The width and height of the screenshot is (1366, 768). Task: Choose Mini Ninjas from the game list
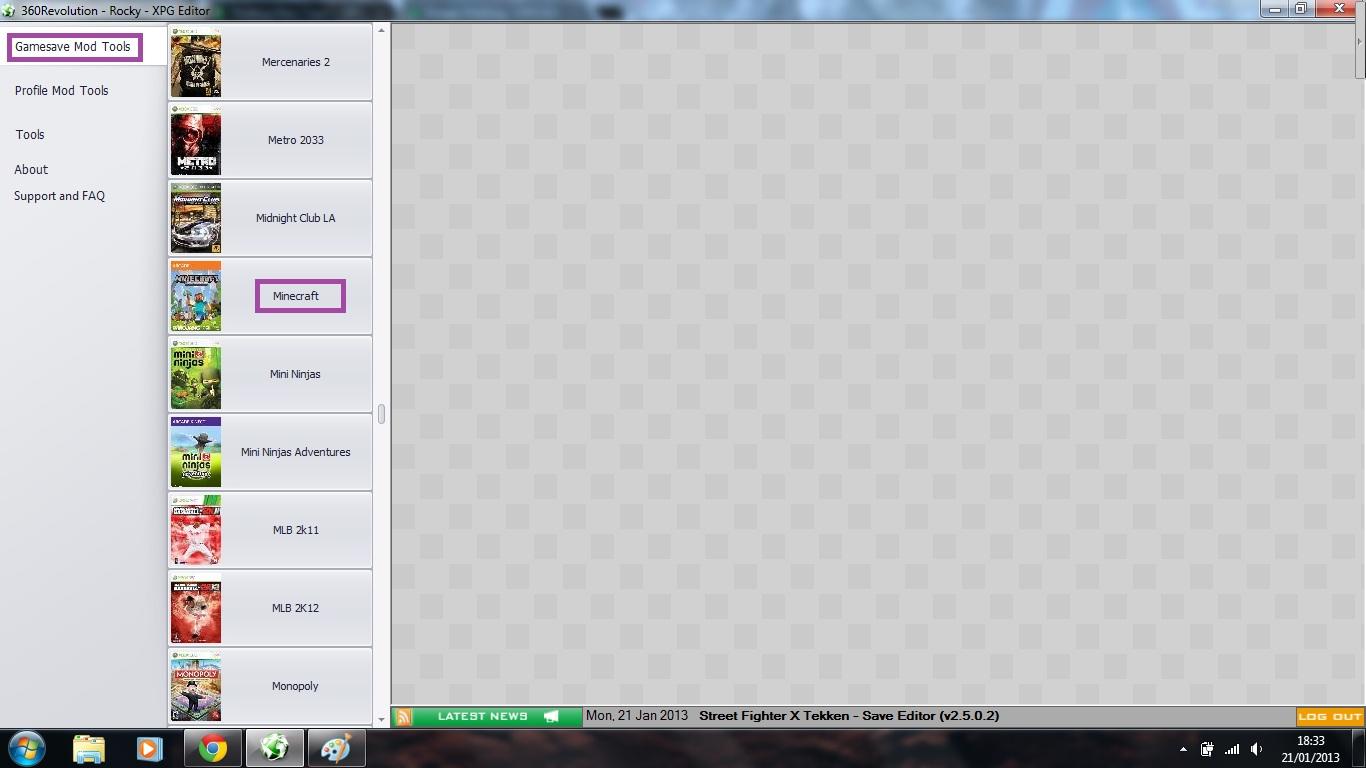[295, 374]
